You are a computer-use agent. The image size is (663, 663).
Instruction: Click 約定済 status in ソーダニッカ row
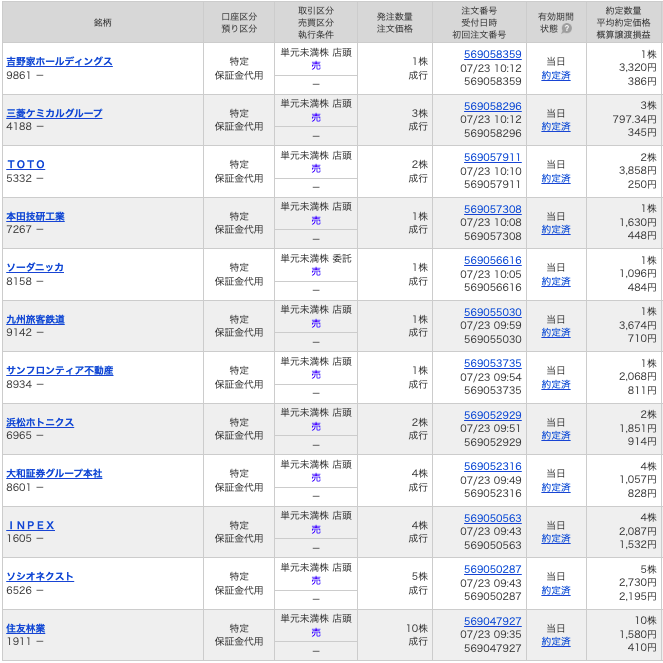(x=556, y=281)
